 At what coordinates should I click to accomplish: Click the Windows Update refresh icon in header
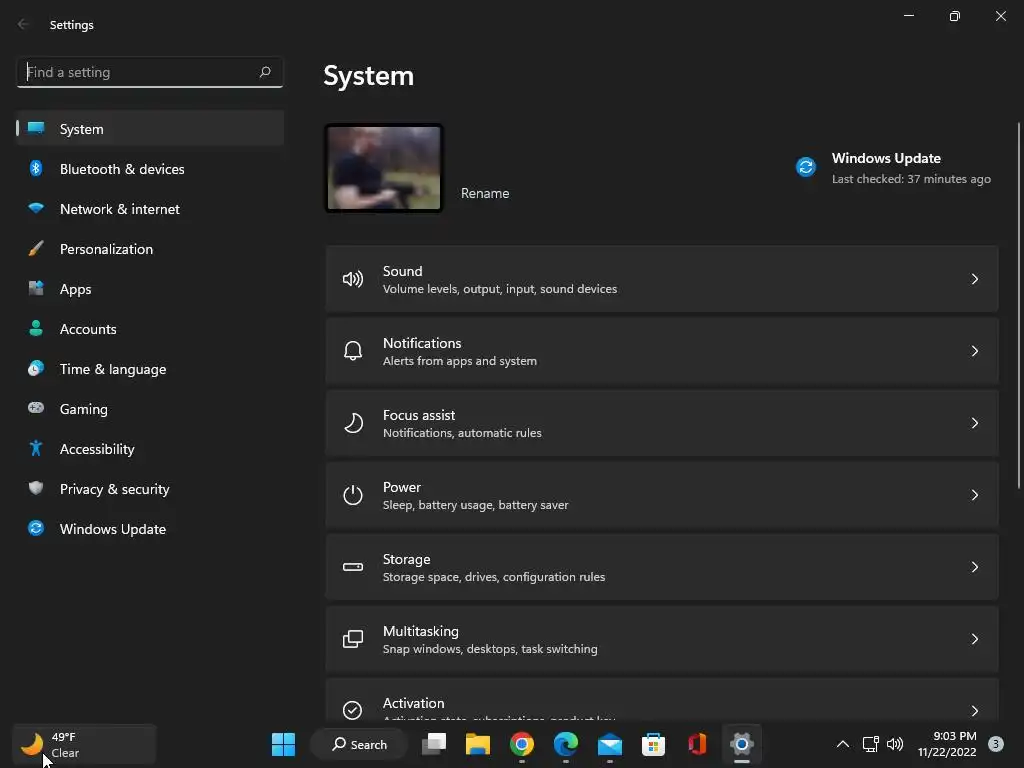point(806,167)
